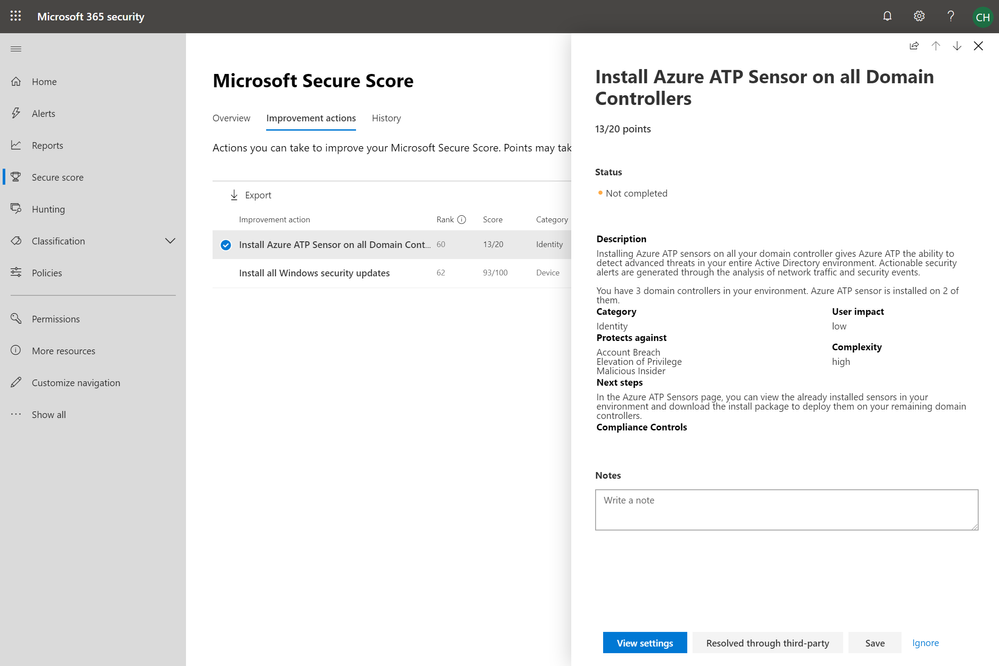Open Hunting in the sidebar

48,209
